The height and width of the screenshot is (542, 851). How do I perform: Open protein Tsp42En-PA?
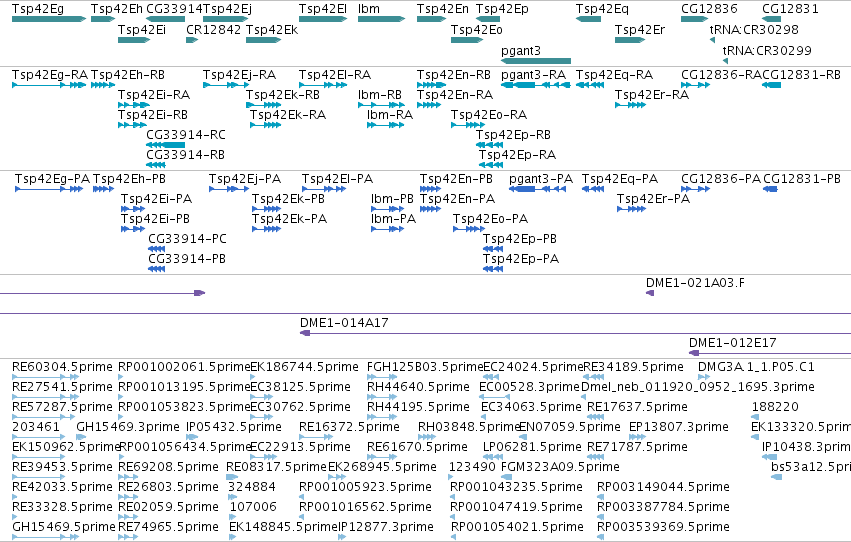pos(458,199)
